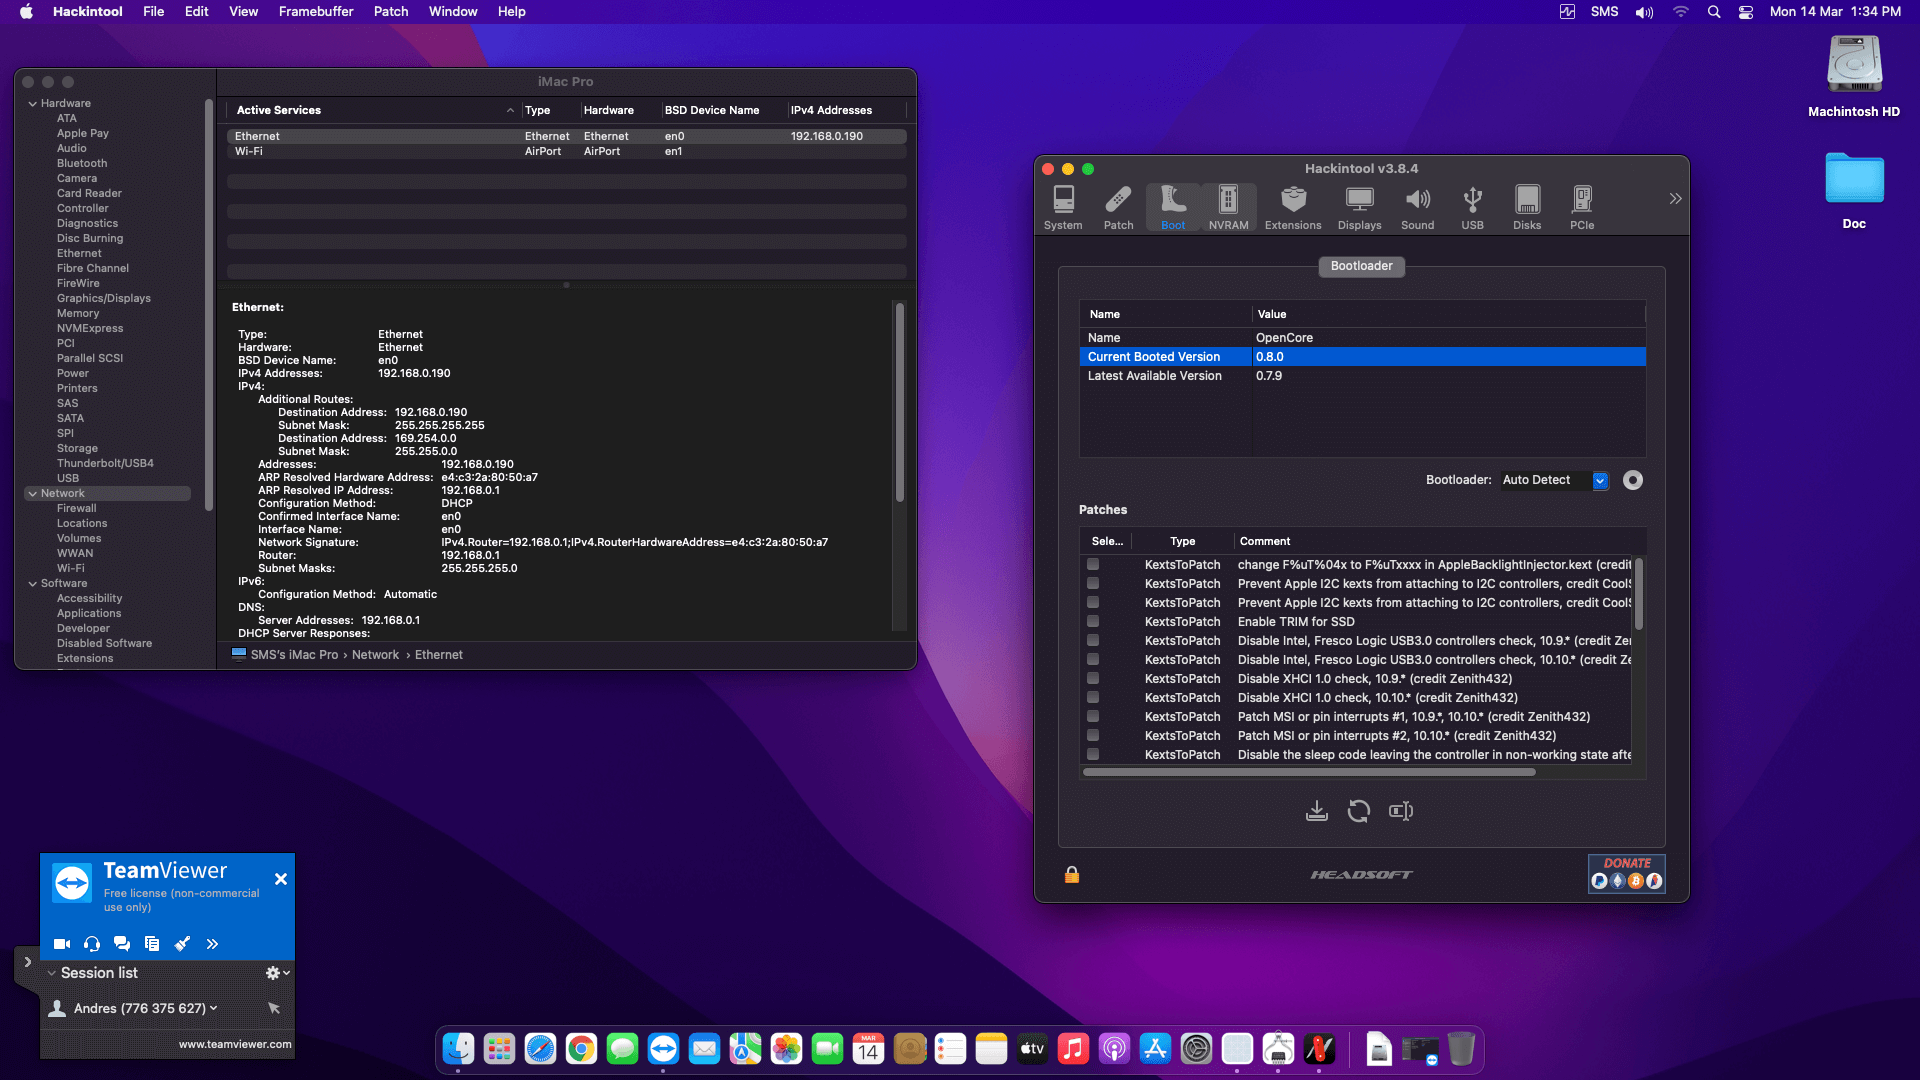This screenshot has width=1920, height=1080.
Task: Select Firewall under Network
Action: tap(76, 508)
